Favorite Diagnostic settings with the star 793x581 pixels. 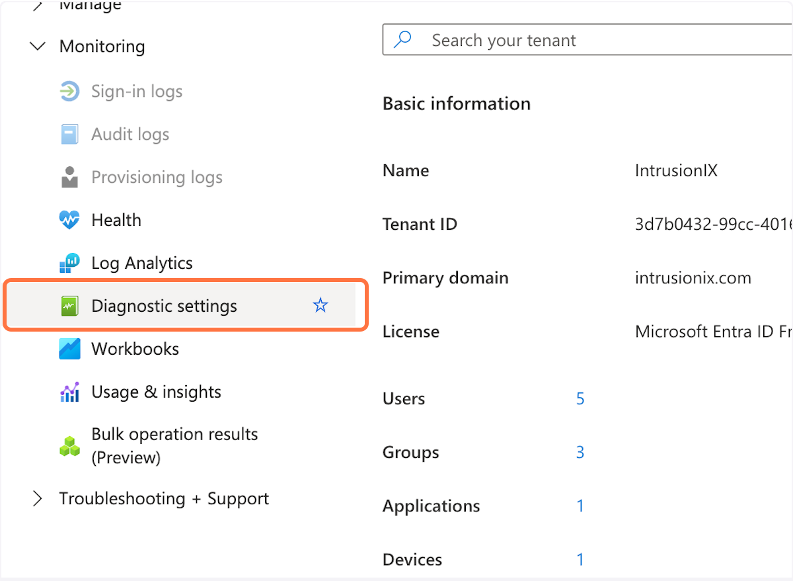tap(320, 306)
